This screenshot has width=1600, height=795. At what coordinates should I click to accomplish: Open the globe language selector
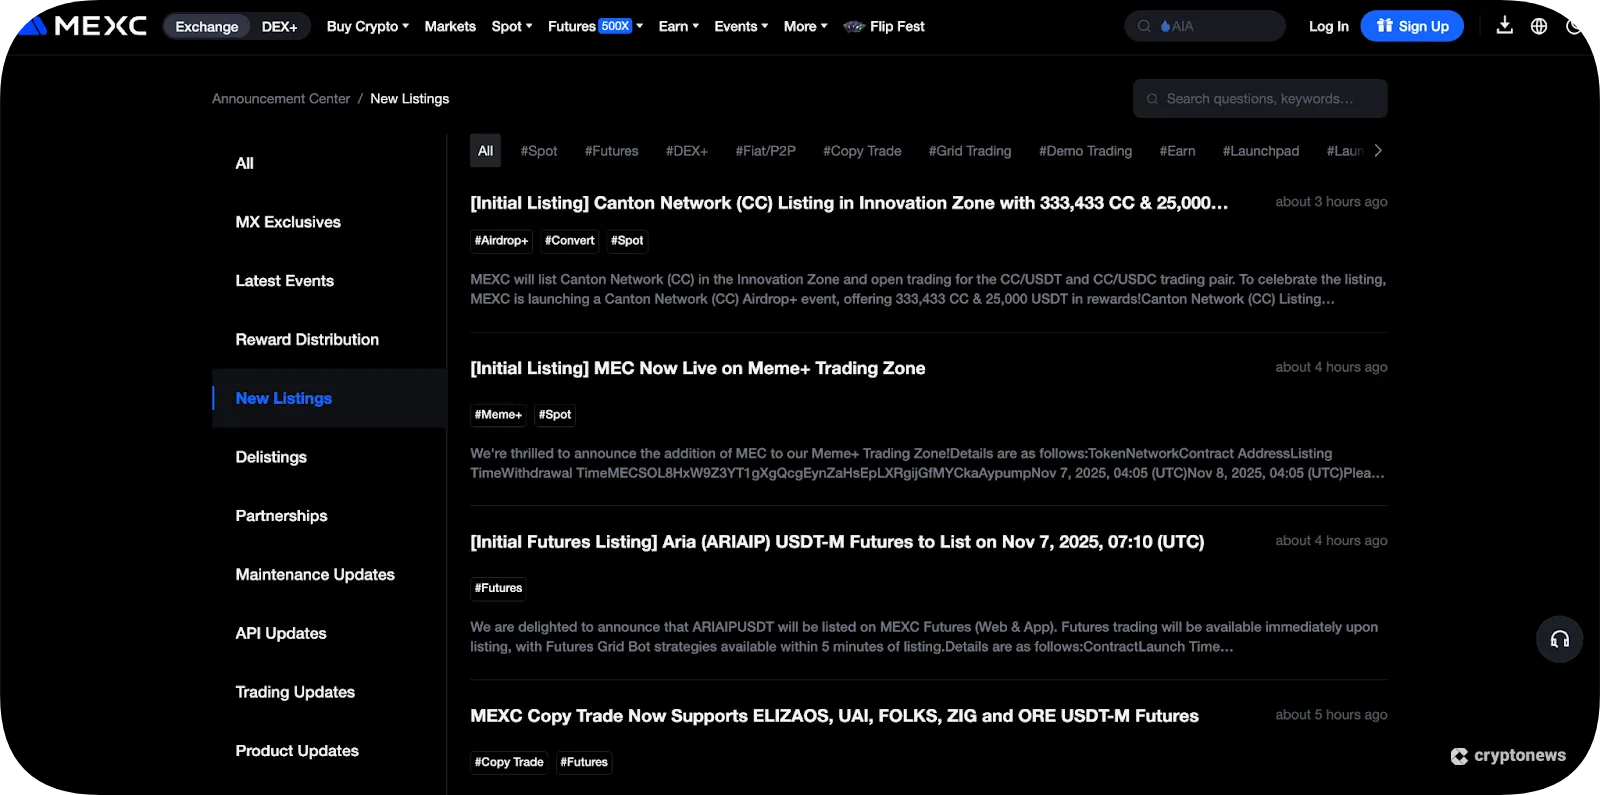click(x=1539, y=26)
